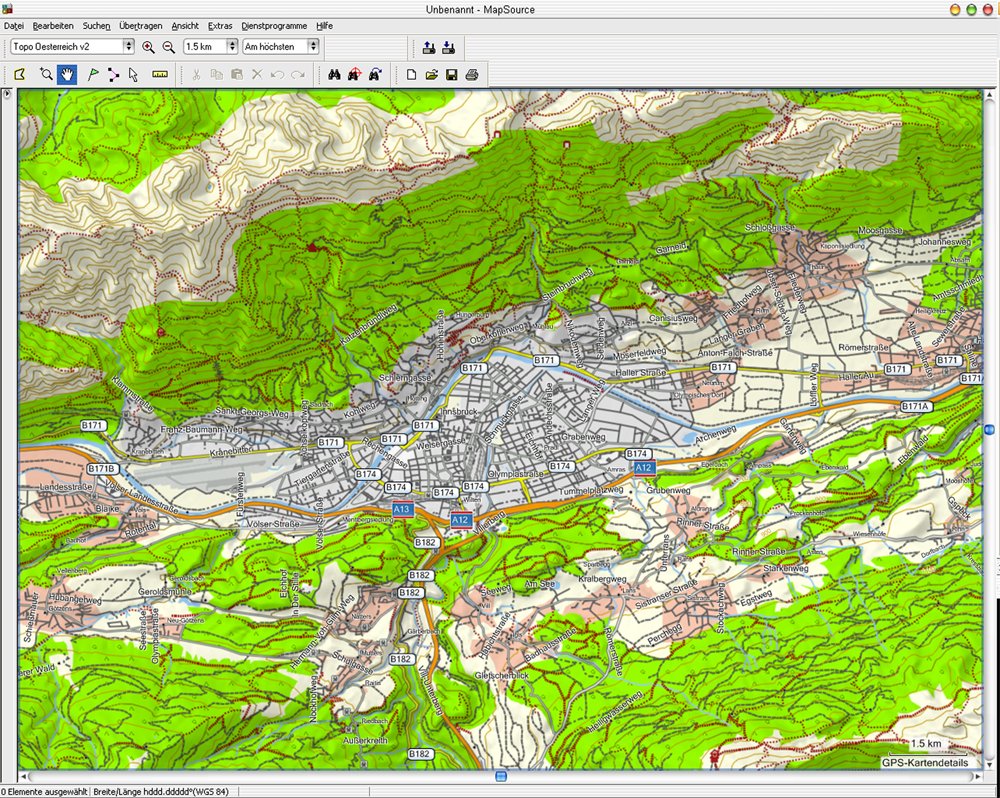Open the Datei menu
The height and width of the screenshot is (798, 1000).
pyautogui.click(x=13, y=26)
